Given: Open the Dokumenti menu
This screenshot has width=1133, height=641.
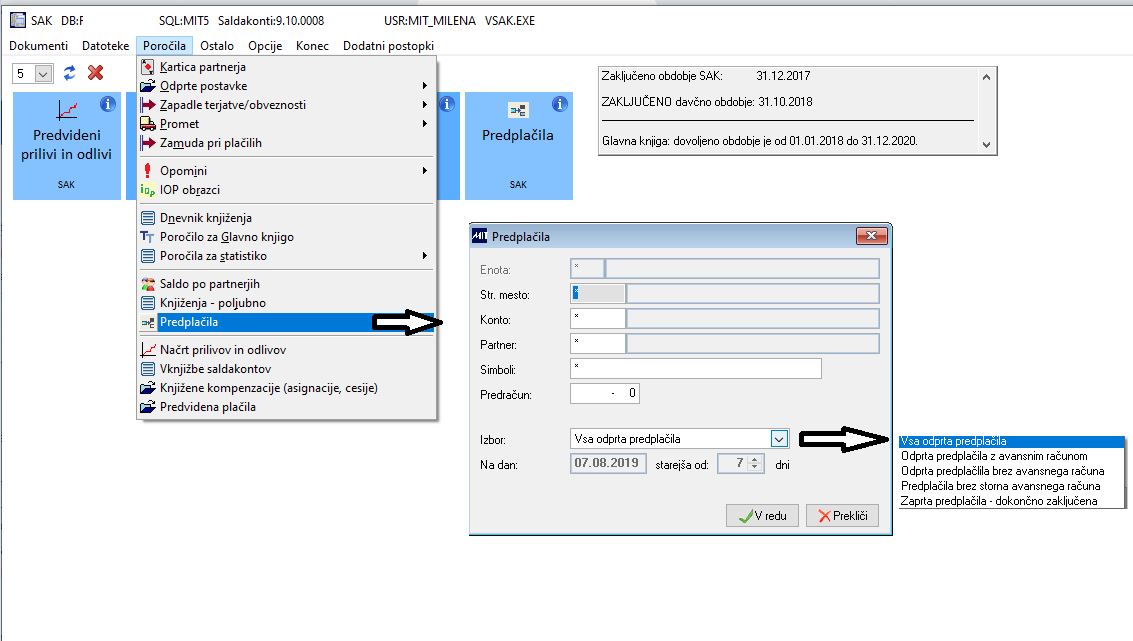Looking at the screenshot, I should pos(38,46).
